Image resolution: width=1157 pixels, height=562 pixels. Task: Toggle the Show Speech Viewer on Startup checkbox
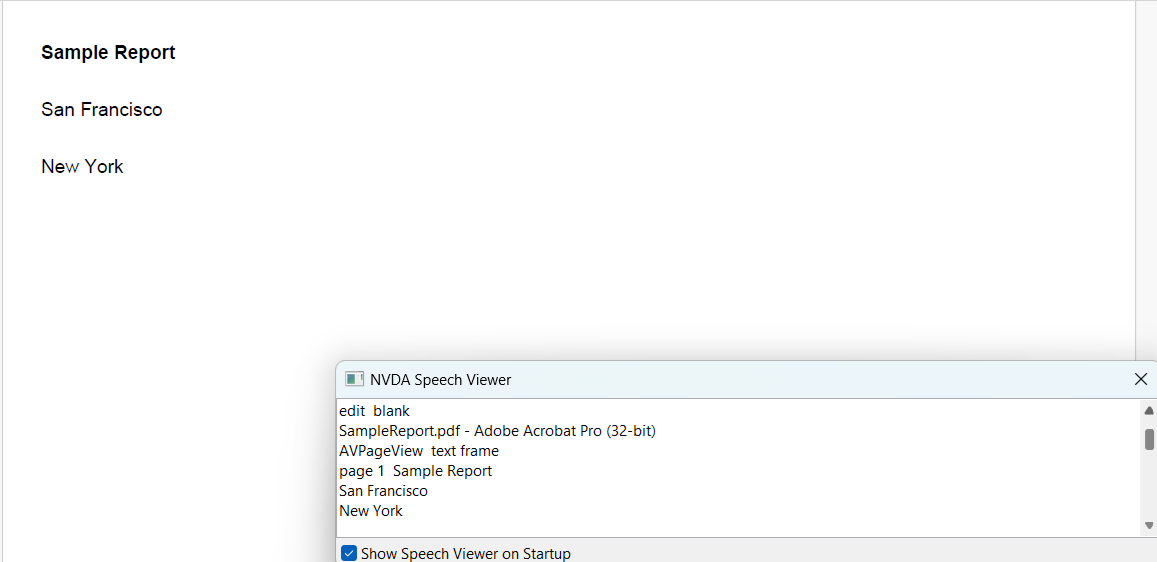(349, 553)
